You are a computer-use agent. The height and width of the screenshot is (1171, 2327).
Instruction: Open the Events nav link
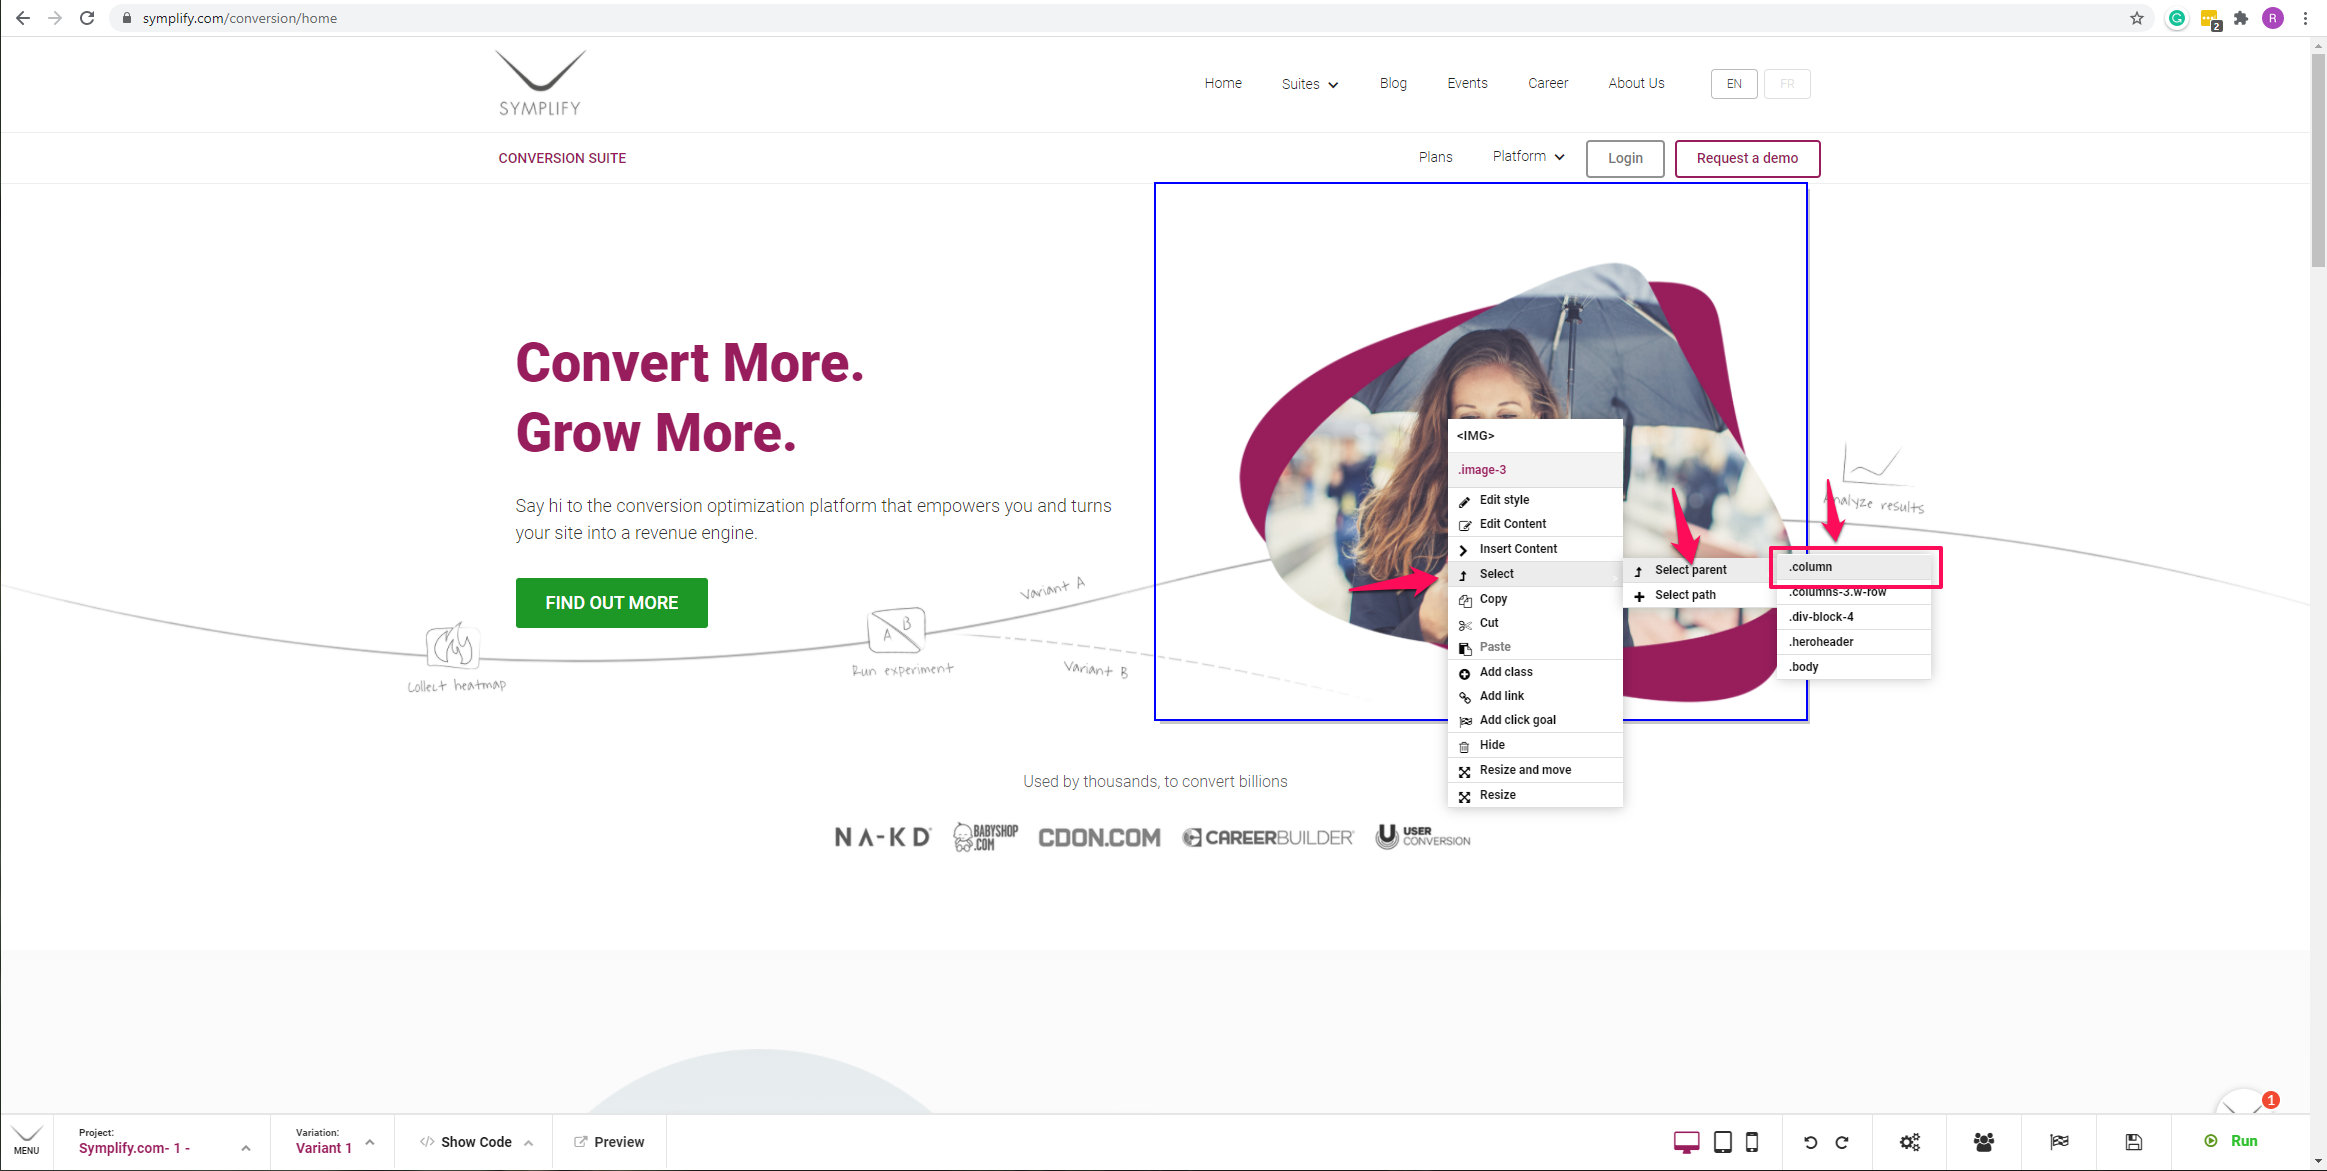(1467, 83)
